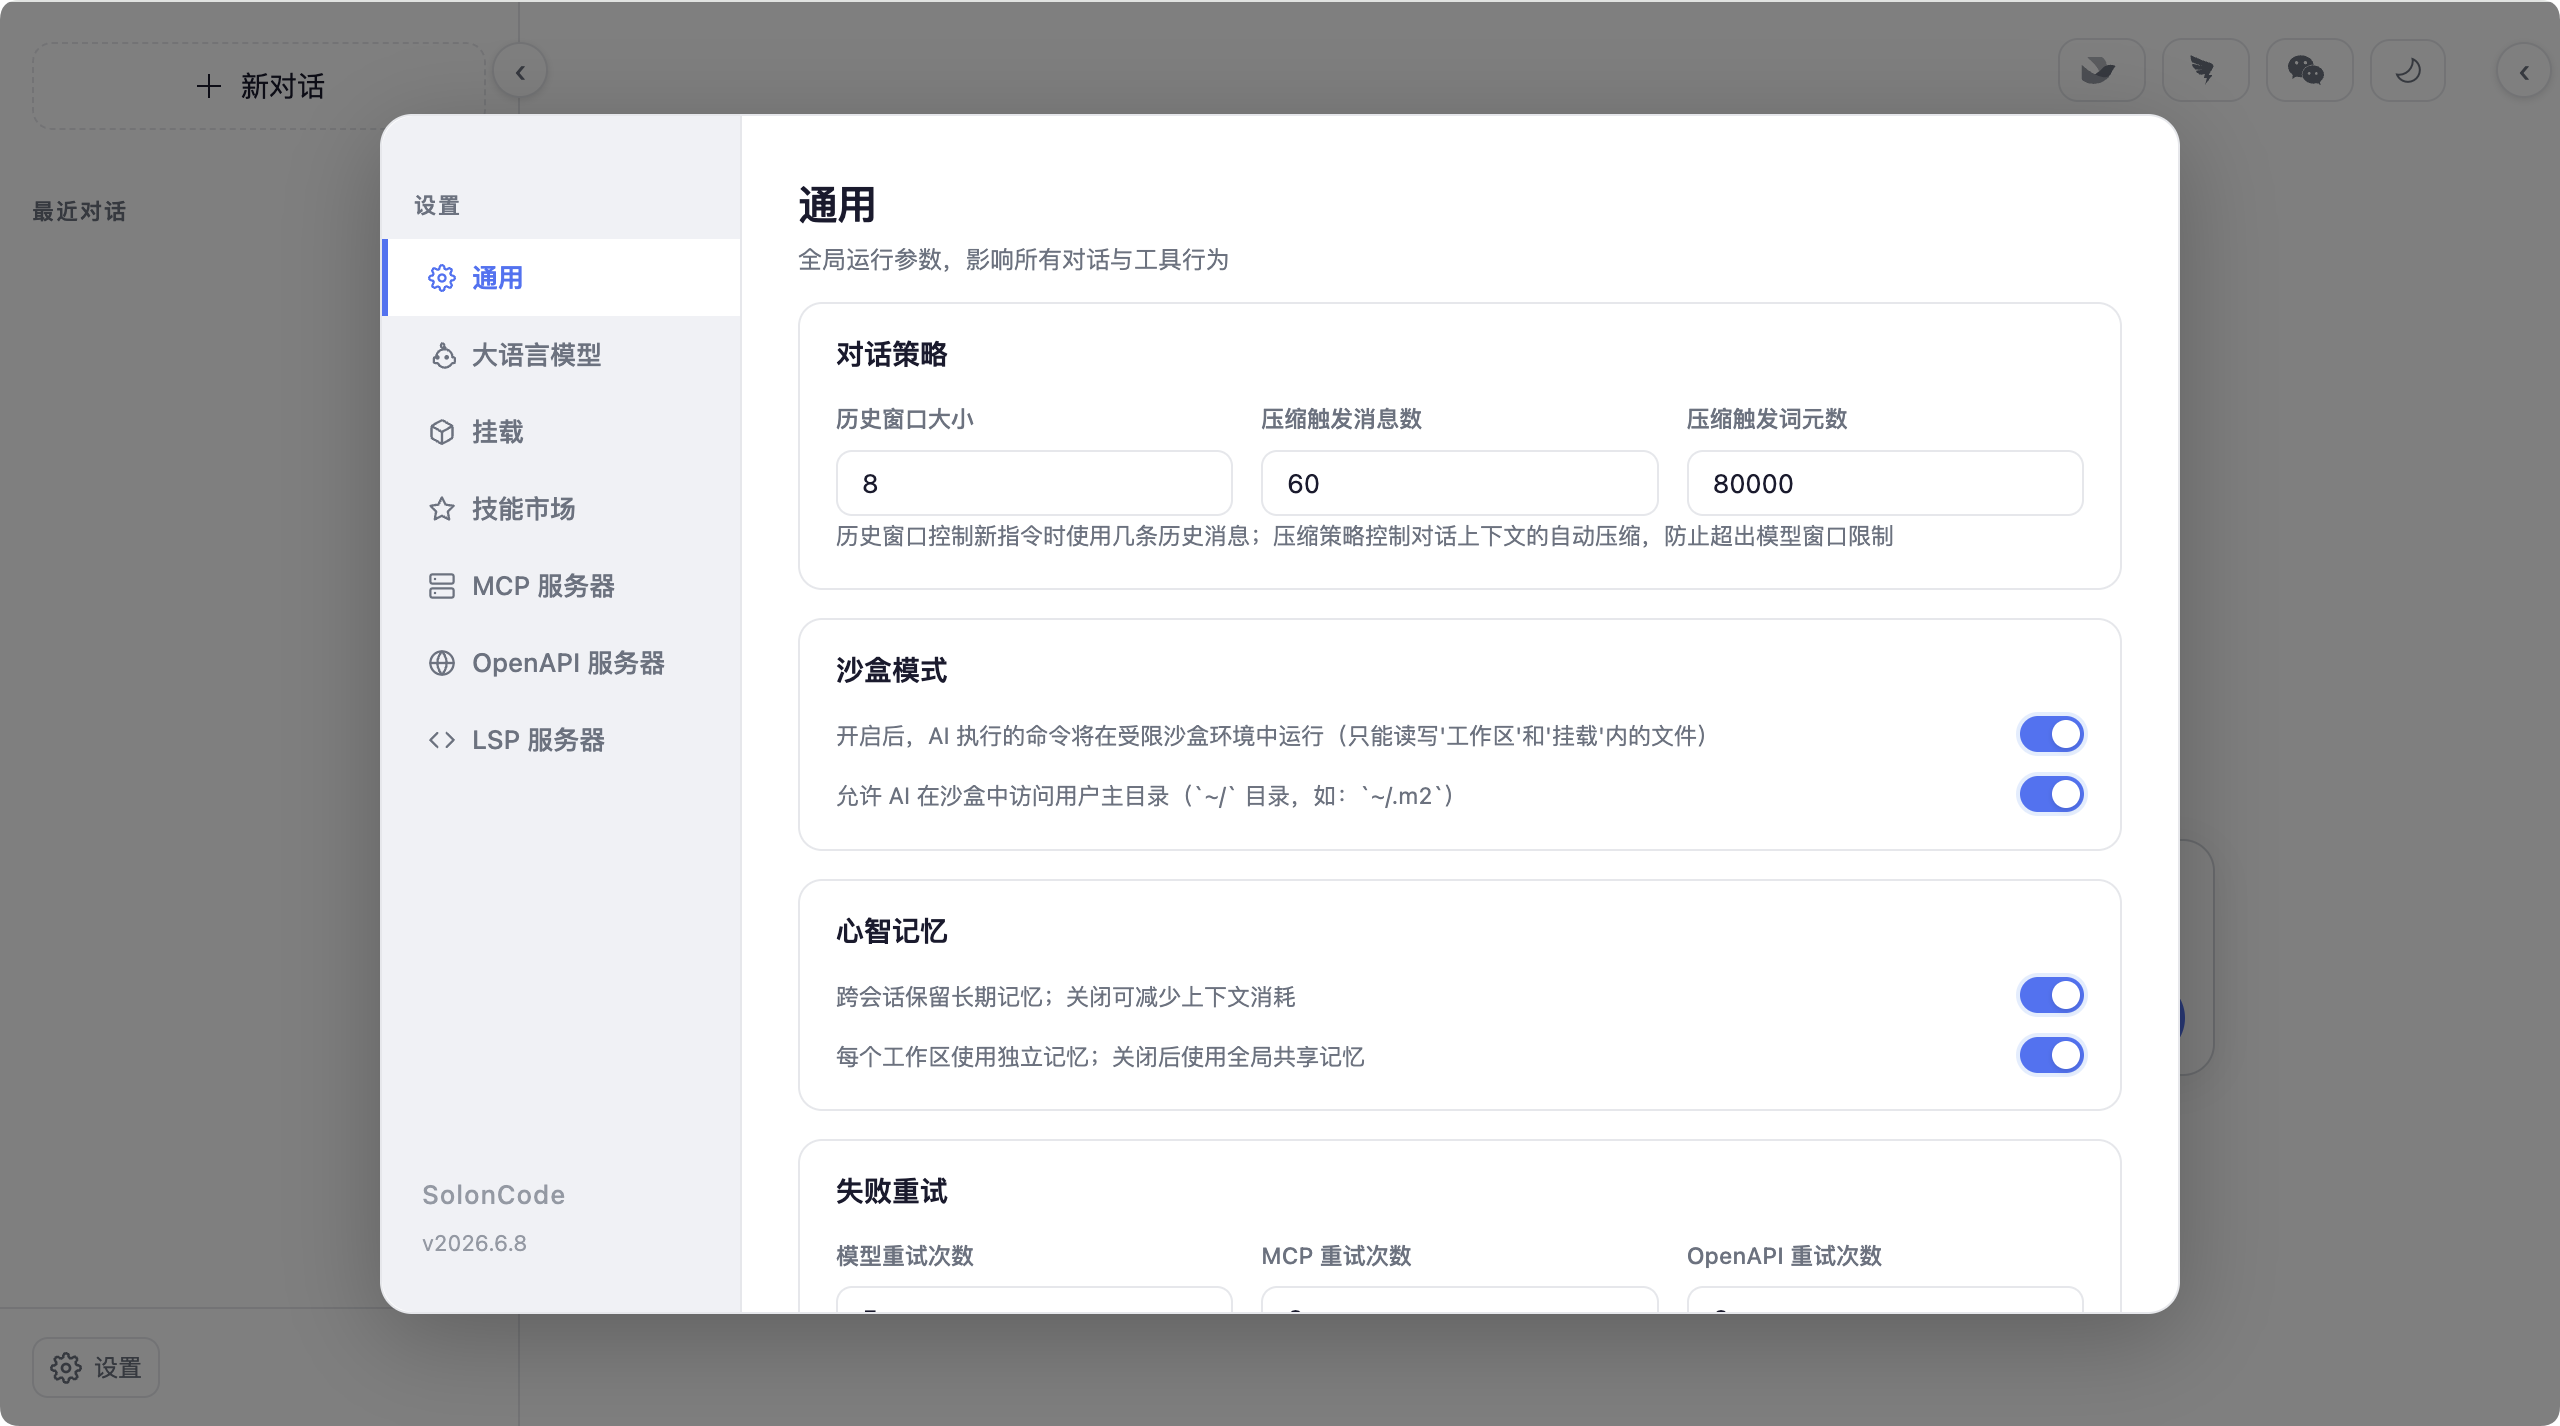Turn off cross-session long-term memory toggle

(x=2051, y=996)
